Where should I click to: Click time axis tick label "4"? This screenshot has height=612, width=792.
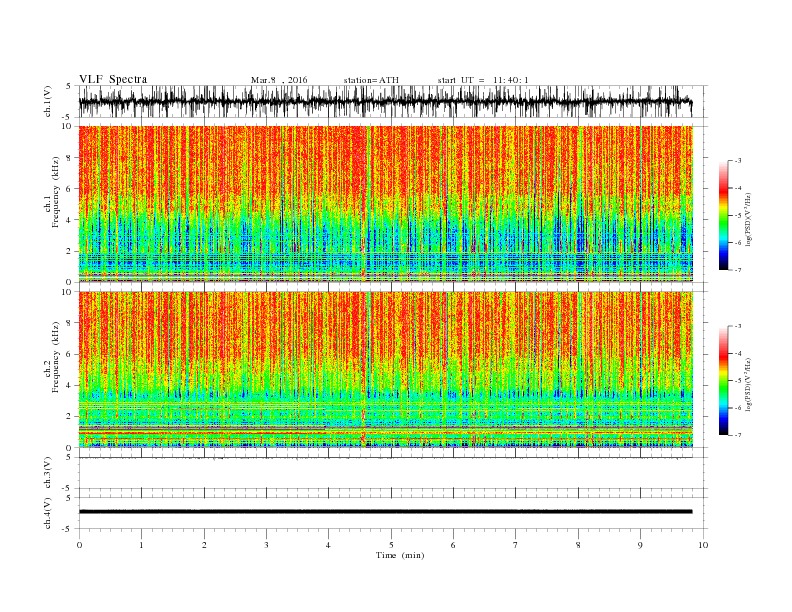[329, 545]
